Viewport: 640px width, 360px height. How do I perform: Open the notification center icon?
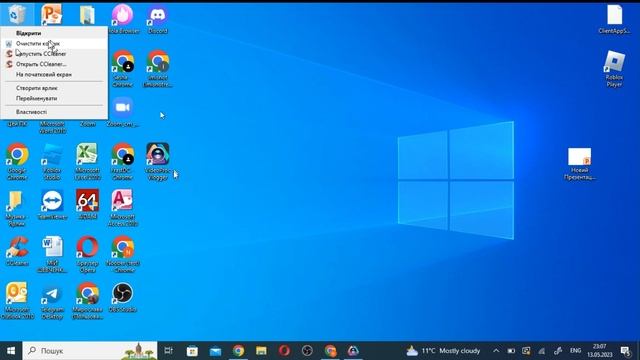625,351
